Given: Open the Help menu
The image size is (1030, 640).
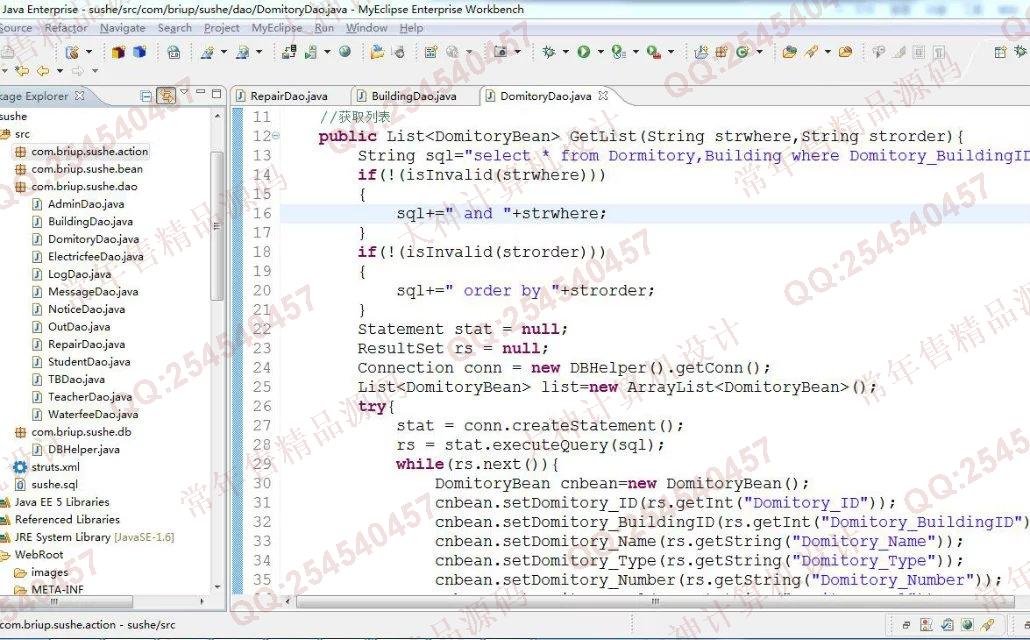Looking at the screenshot, I should 411,28.
